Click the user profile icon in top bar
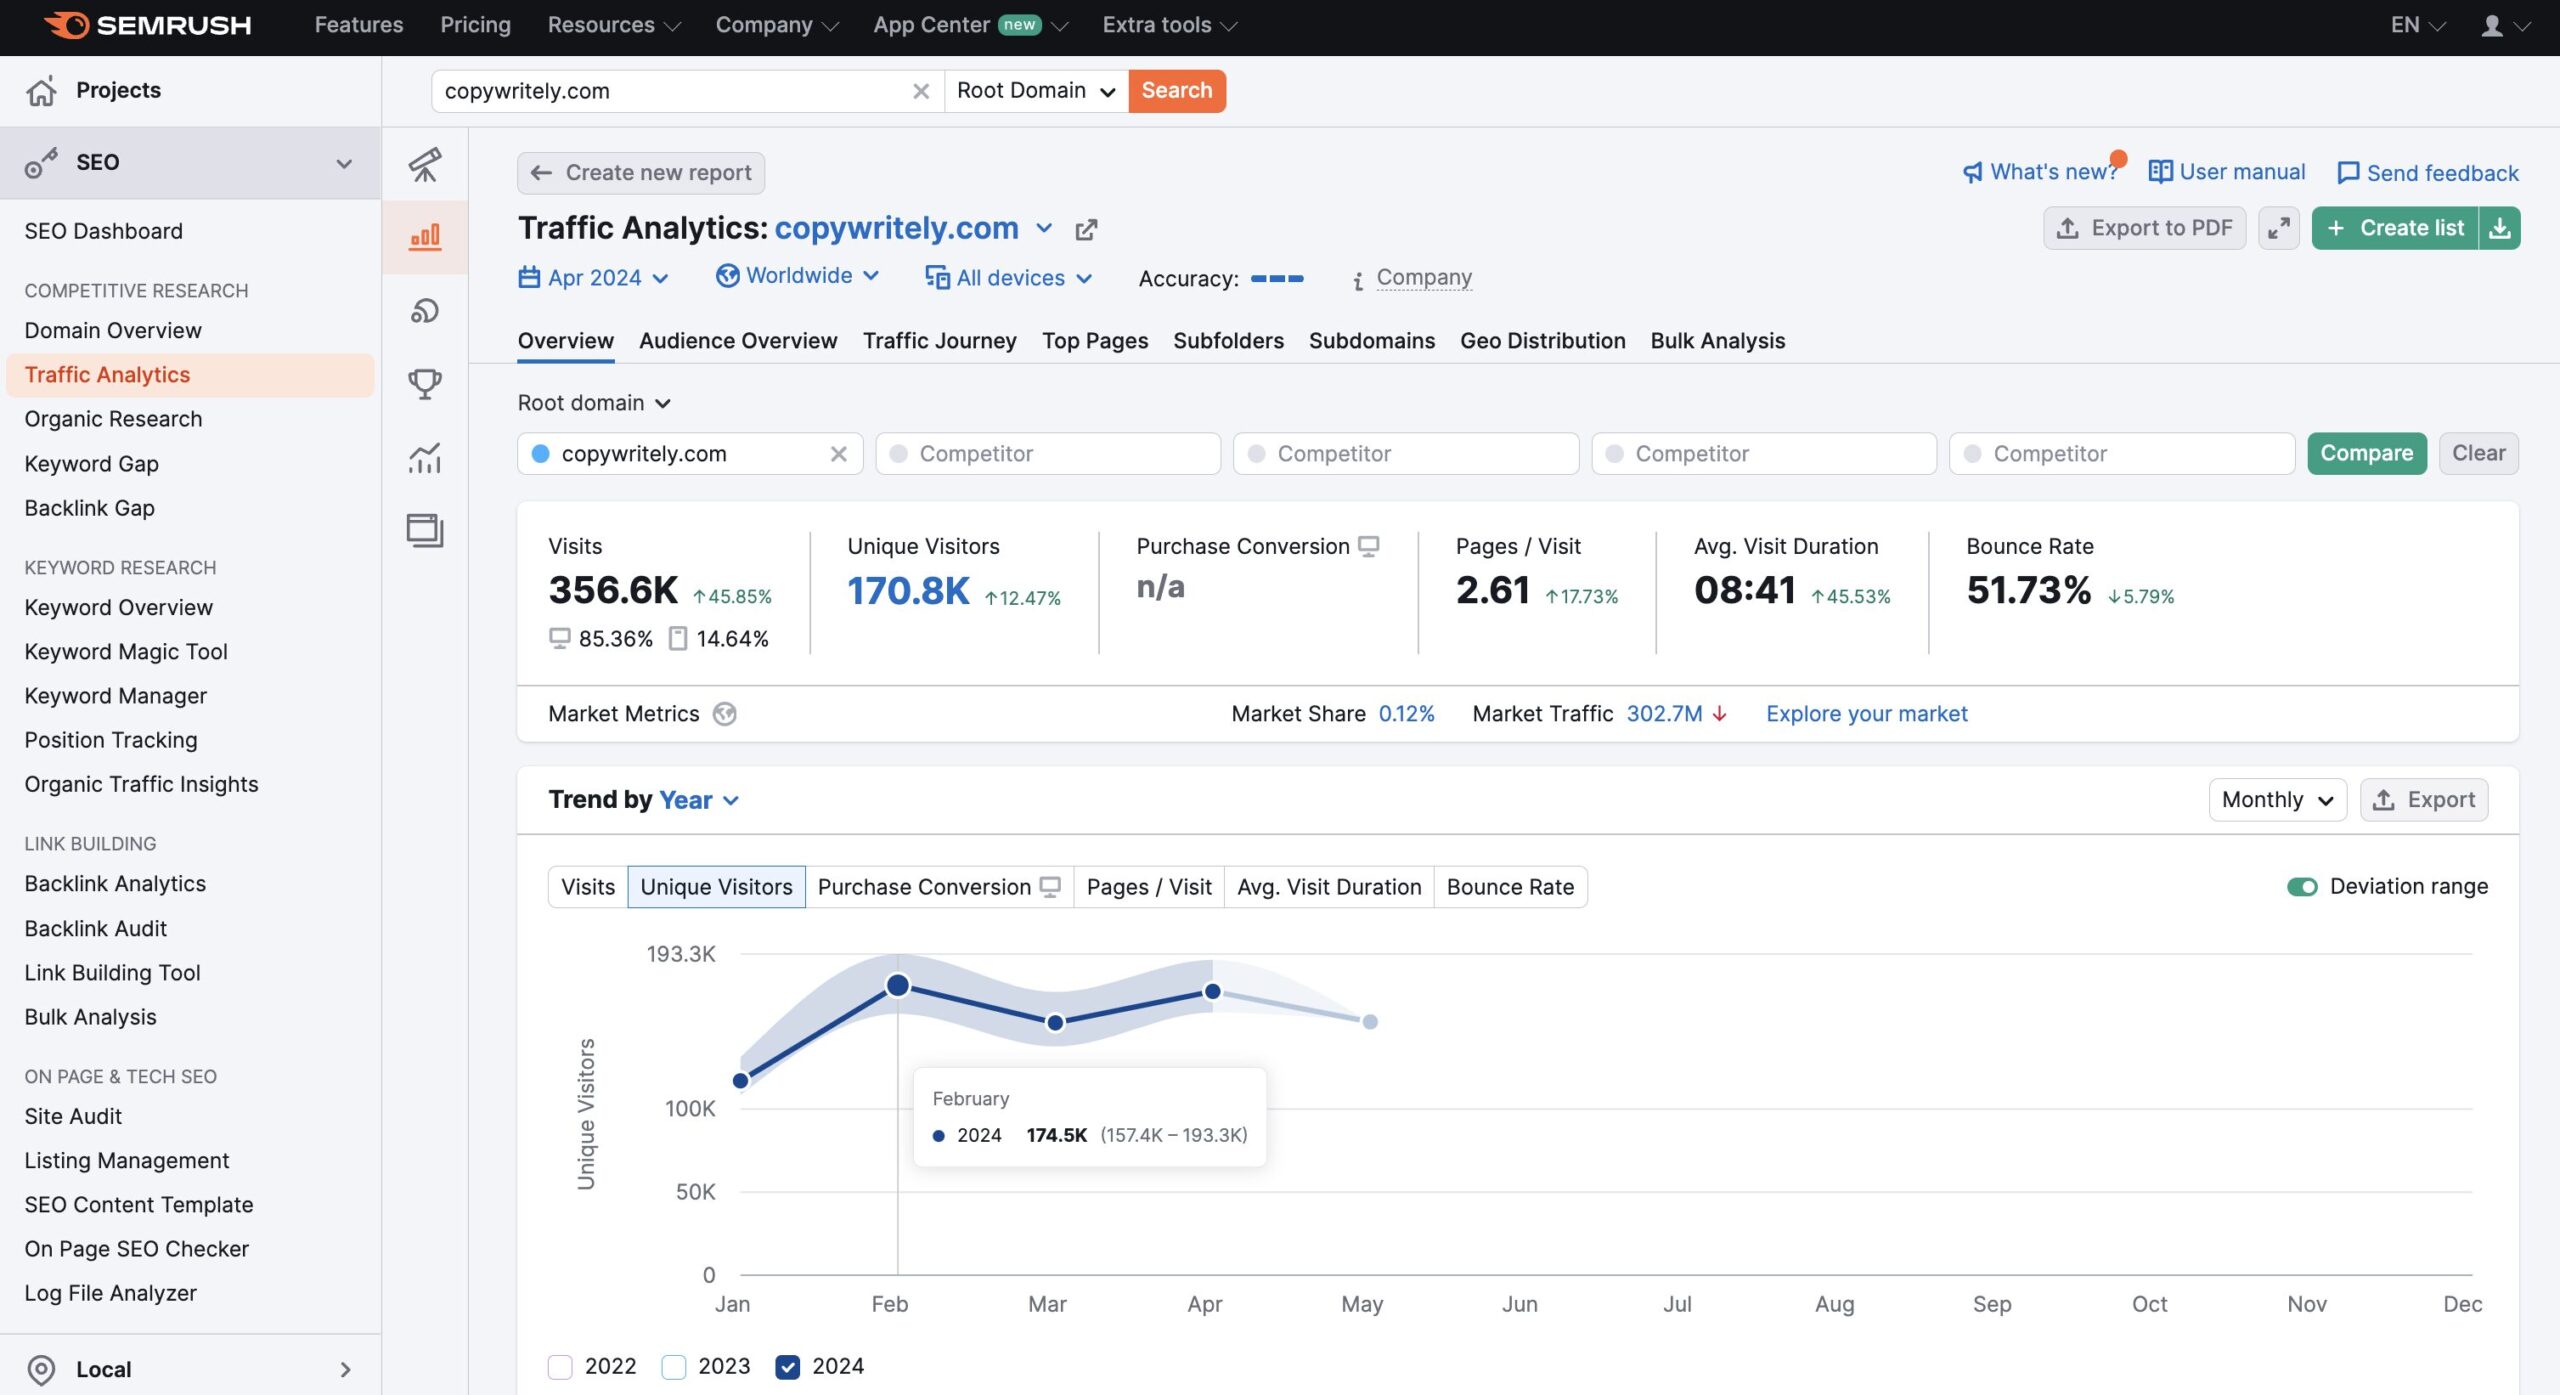The image size is (2560, 1395). (x=2491, y=26)
